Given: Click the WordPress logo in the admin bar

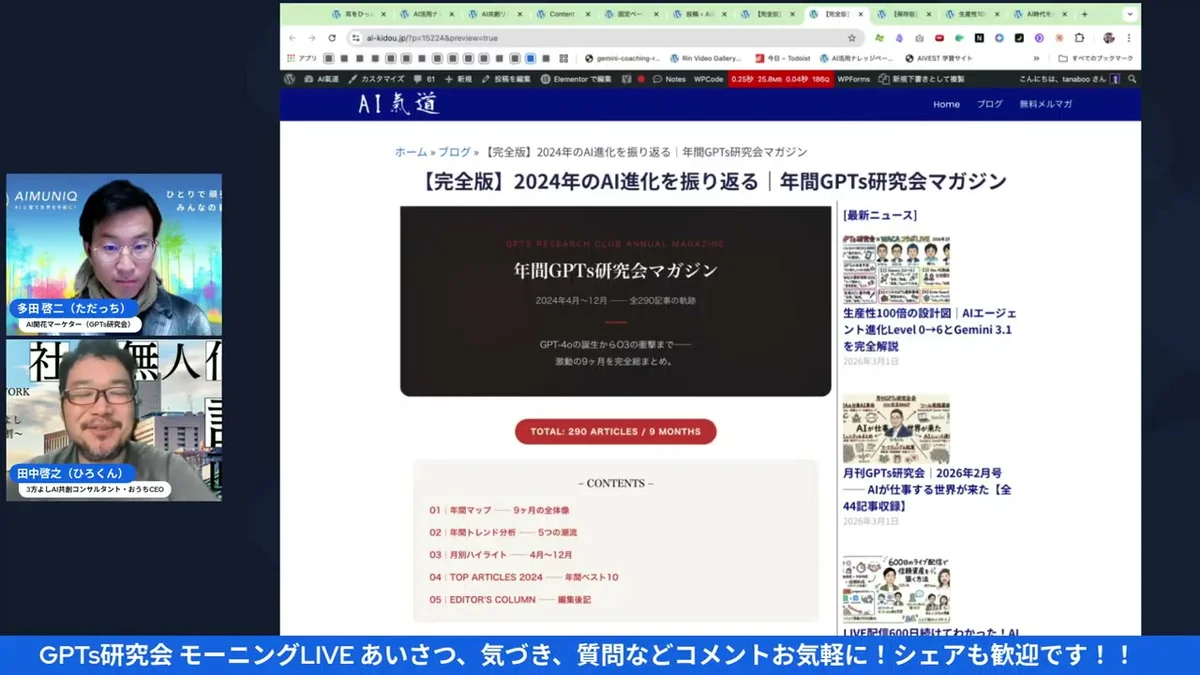Looking at the screenshot, I should 289,78.
